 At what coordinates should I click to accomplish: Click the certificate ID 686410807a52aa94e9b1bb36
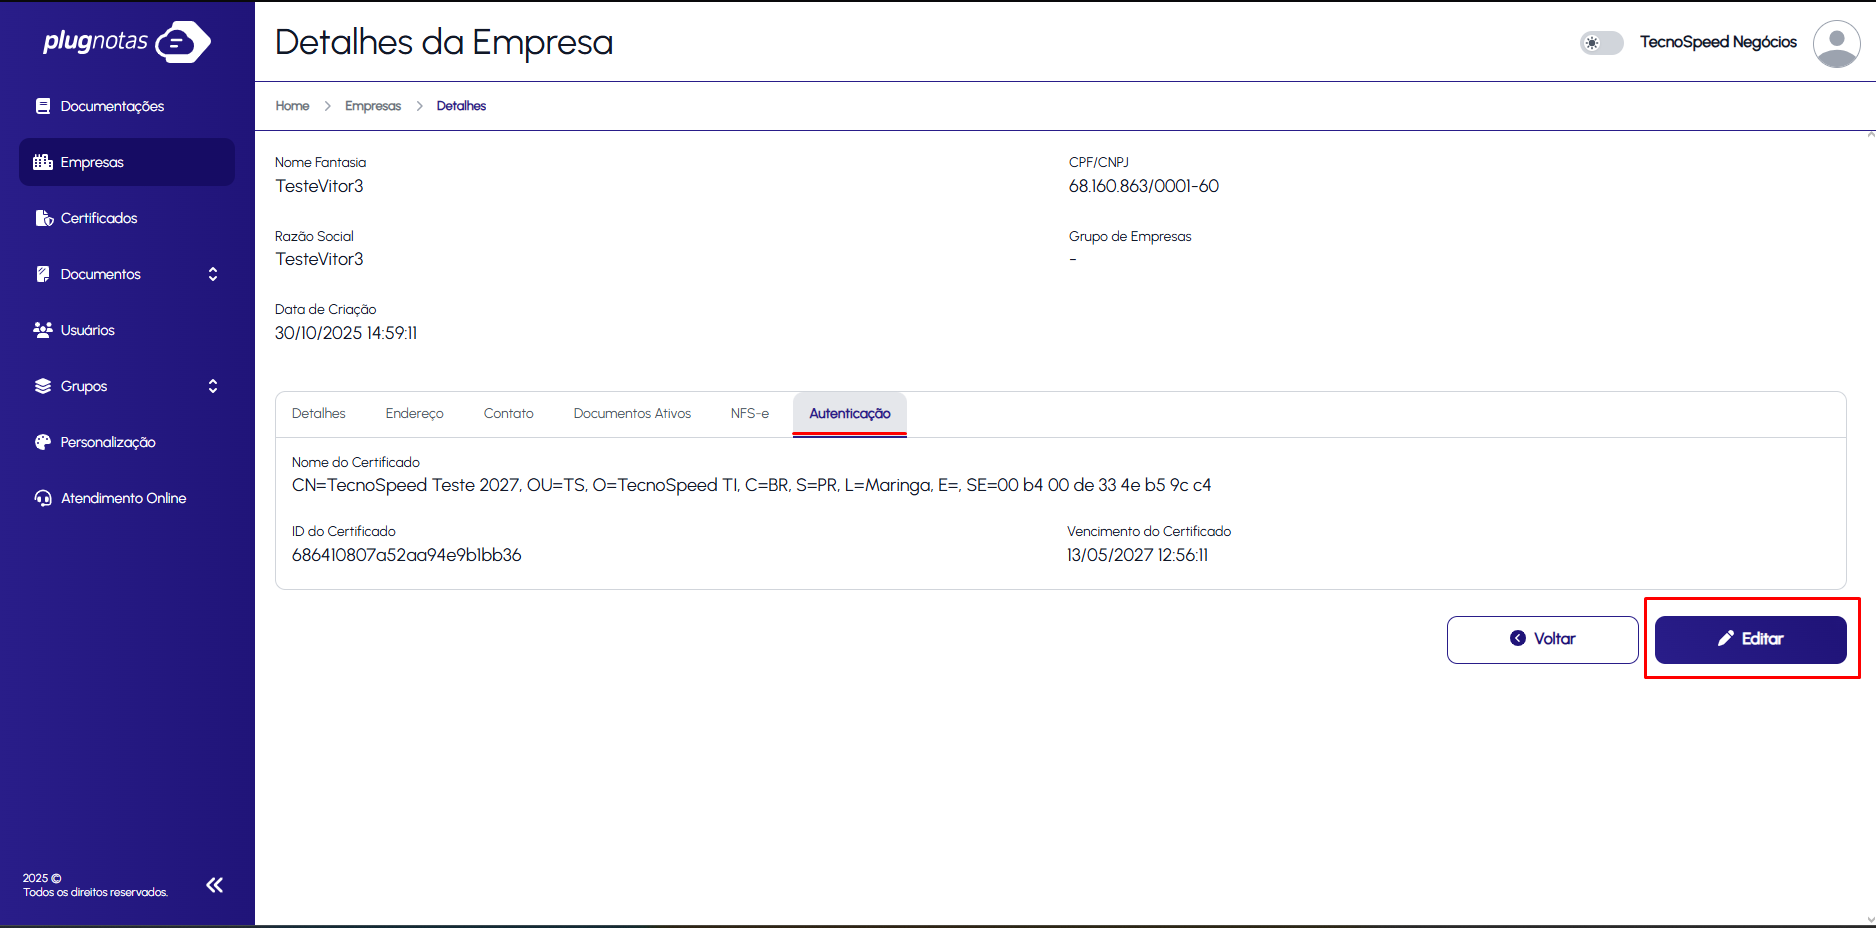[x=407, y=555]
